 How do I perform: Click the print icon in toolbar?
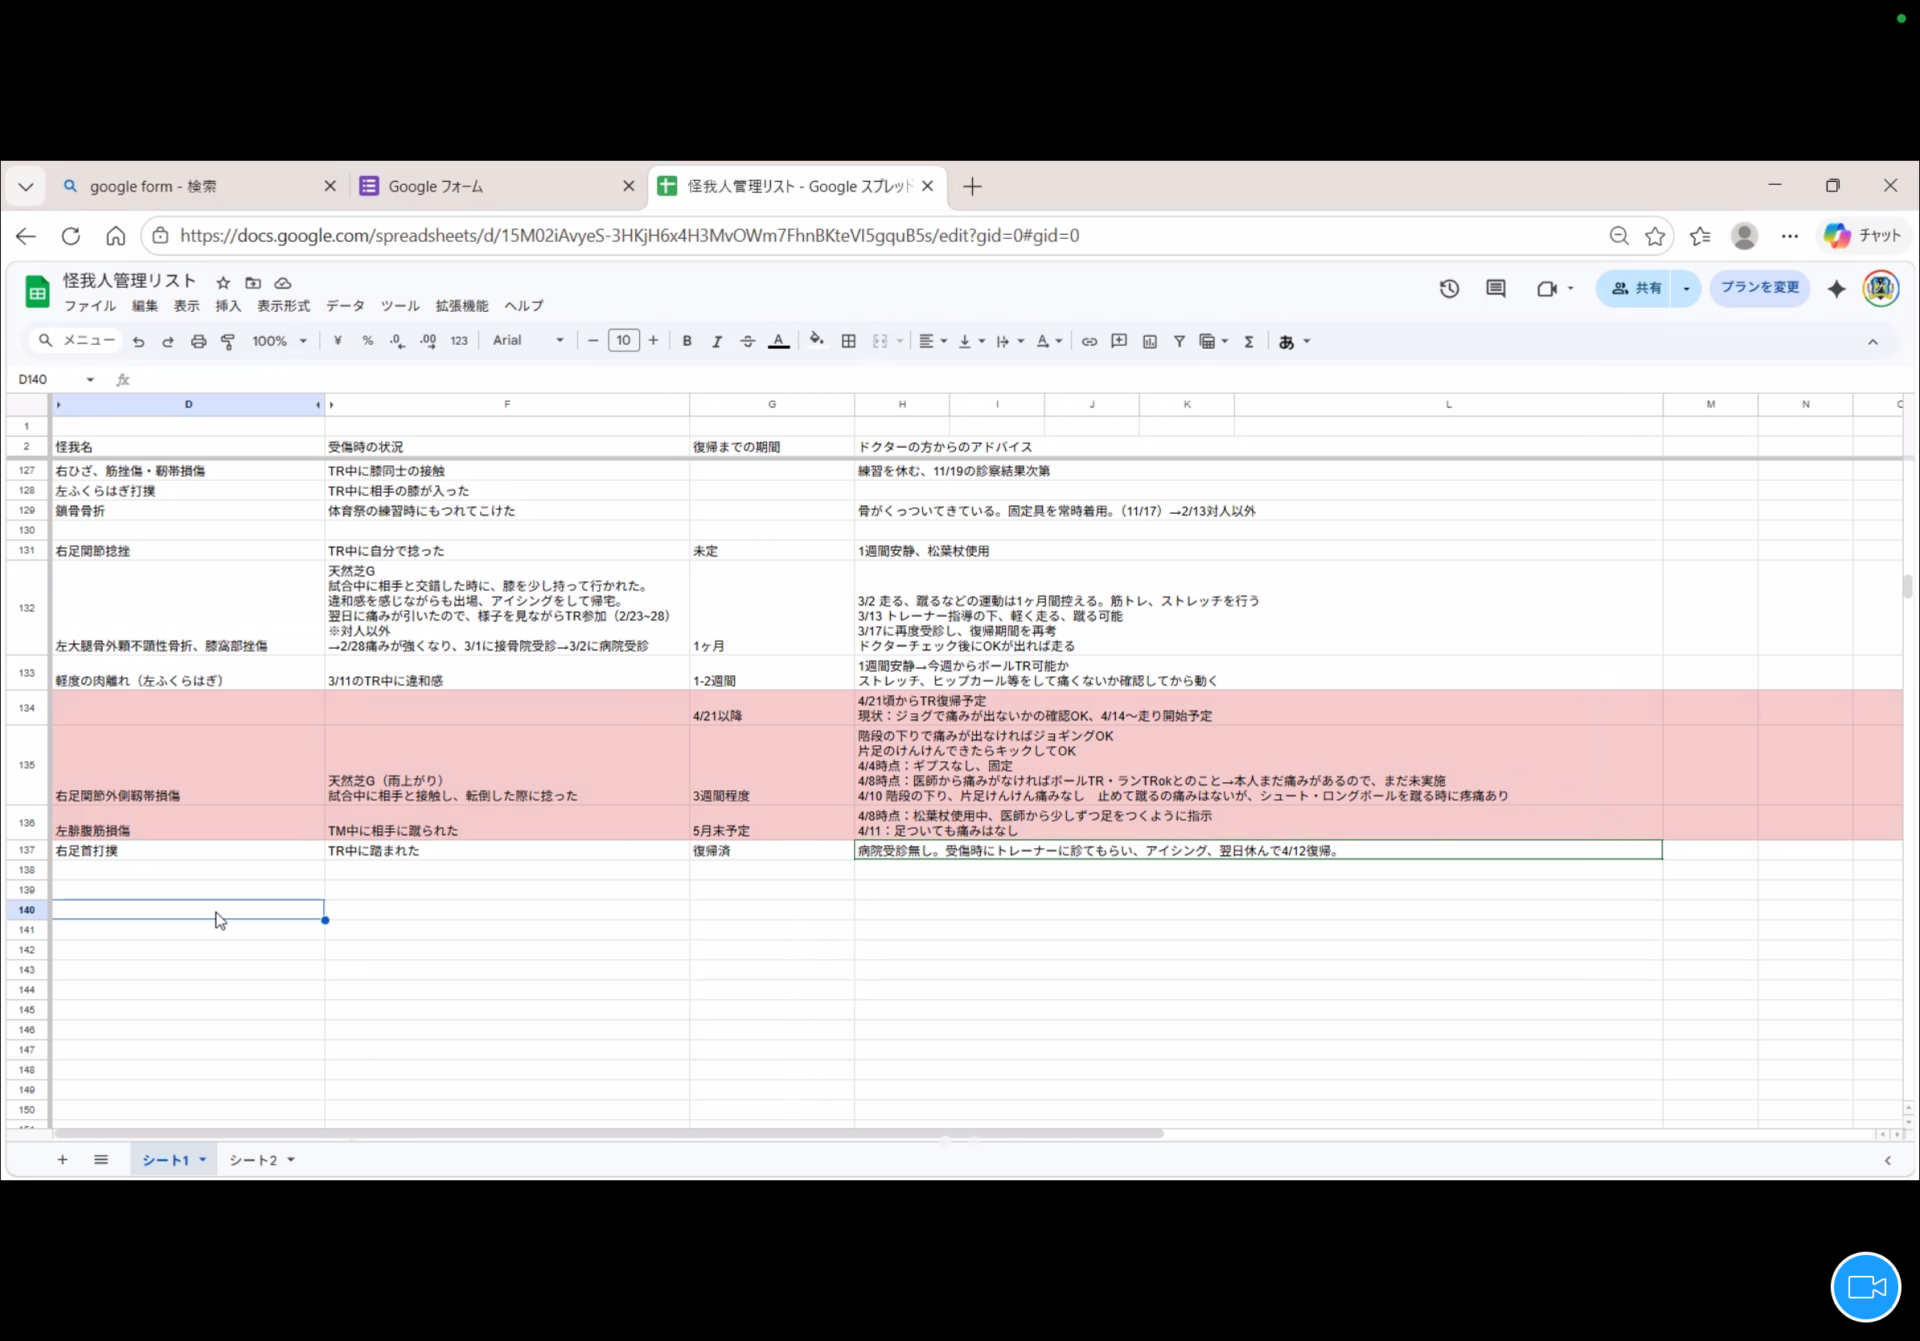[x=198, y=342]
